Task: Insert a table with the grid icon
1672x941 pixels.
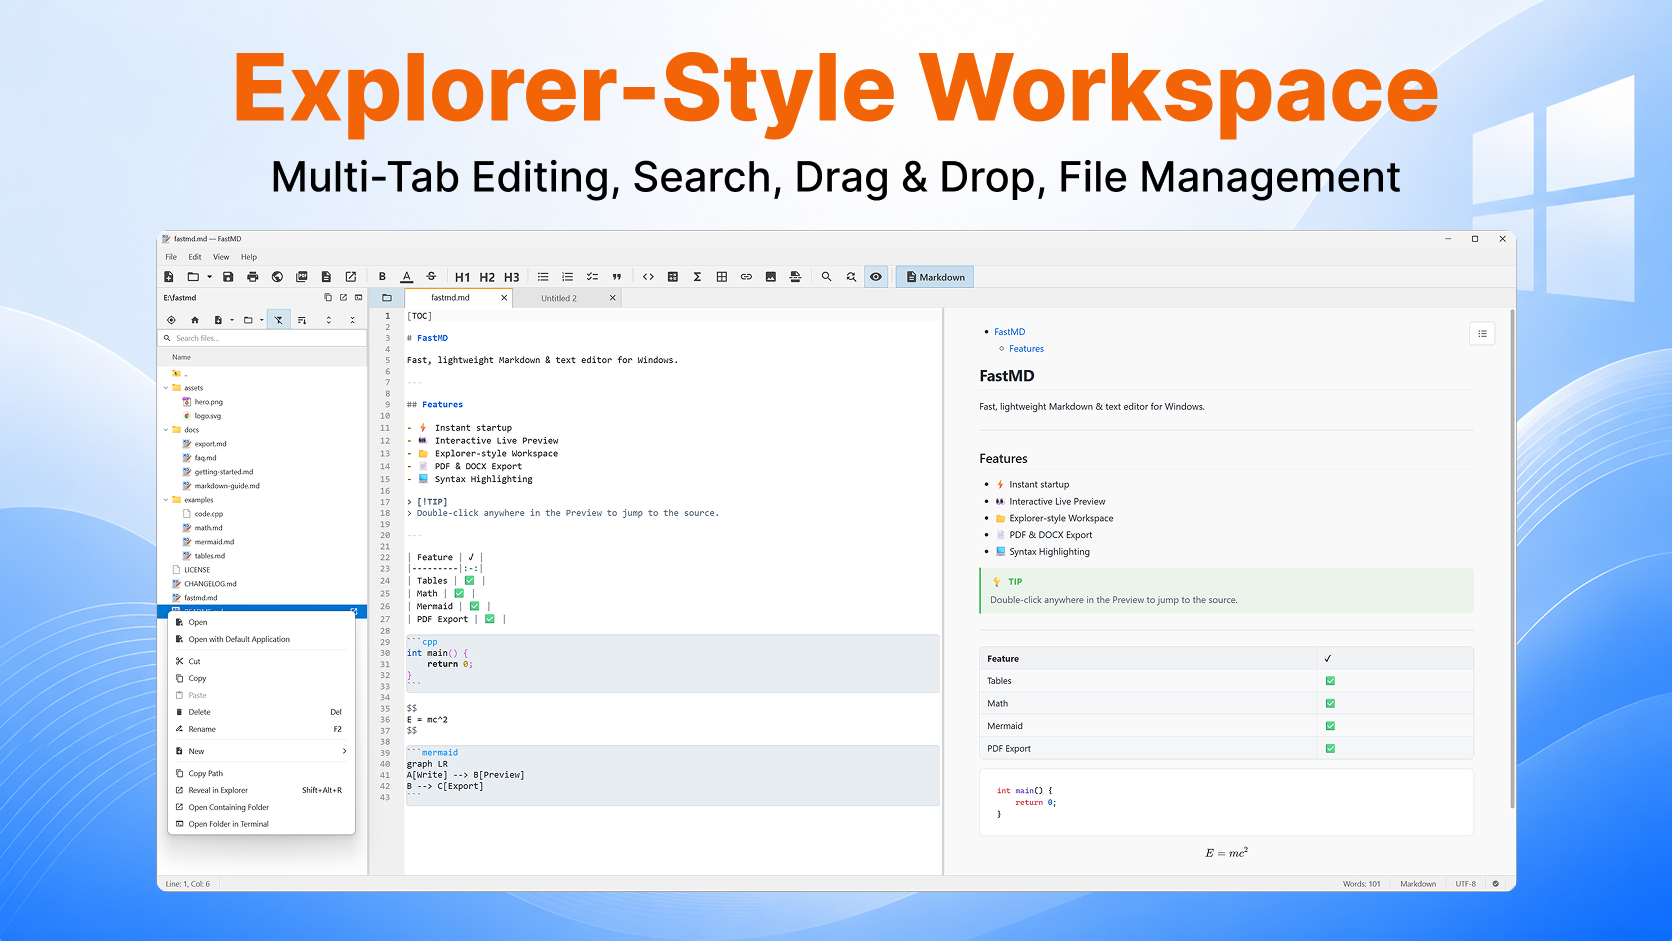Action: pyautogui.click(x=722, y=277)
